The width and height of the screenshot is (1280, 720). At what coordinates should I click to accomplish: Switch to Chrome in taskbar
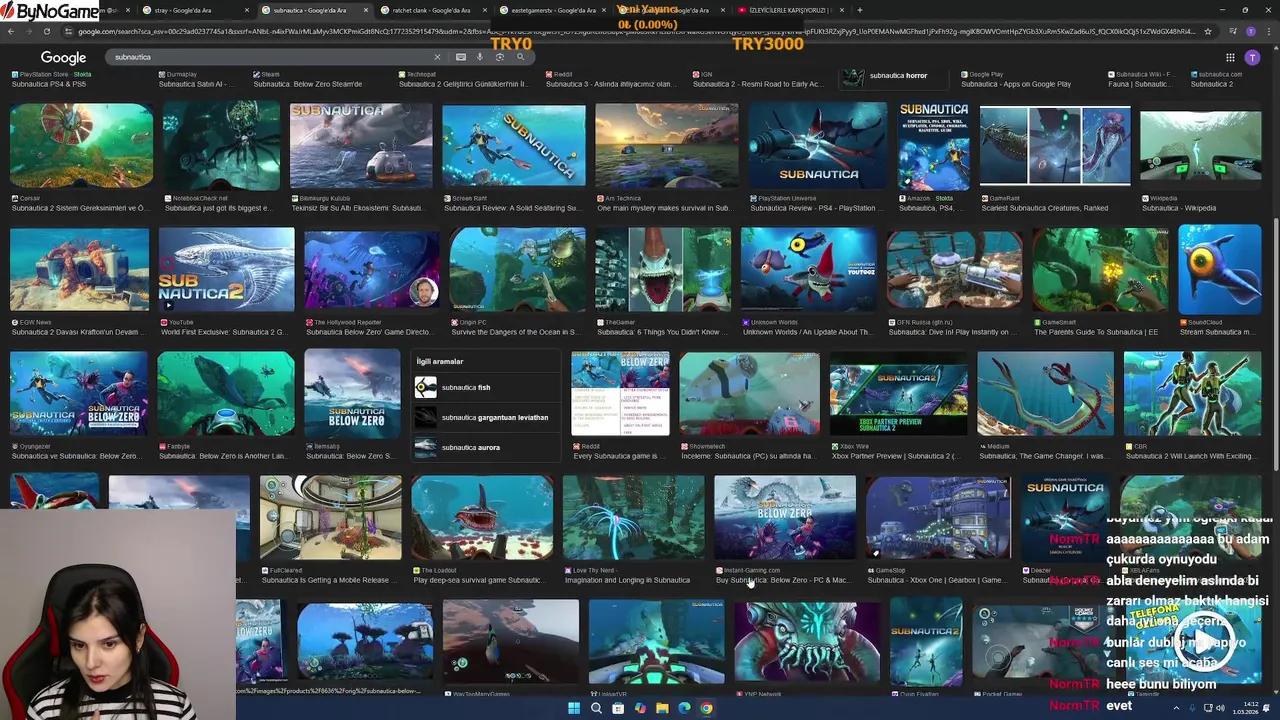706,708
